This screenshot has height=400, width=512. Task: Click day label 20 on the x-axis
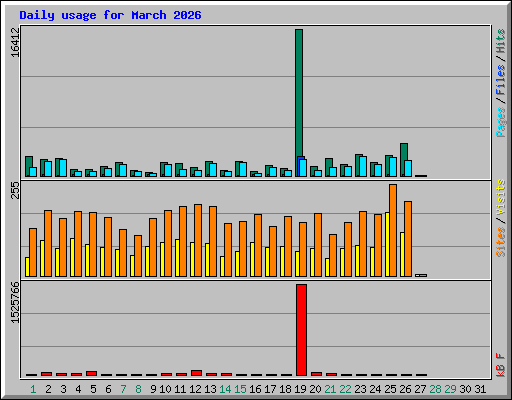pyautogui.click(x=315, y=389)
